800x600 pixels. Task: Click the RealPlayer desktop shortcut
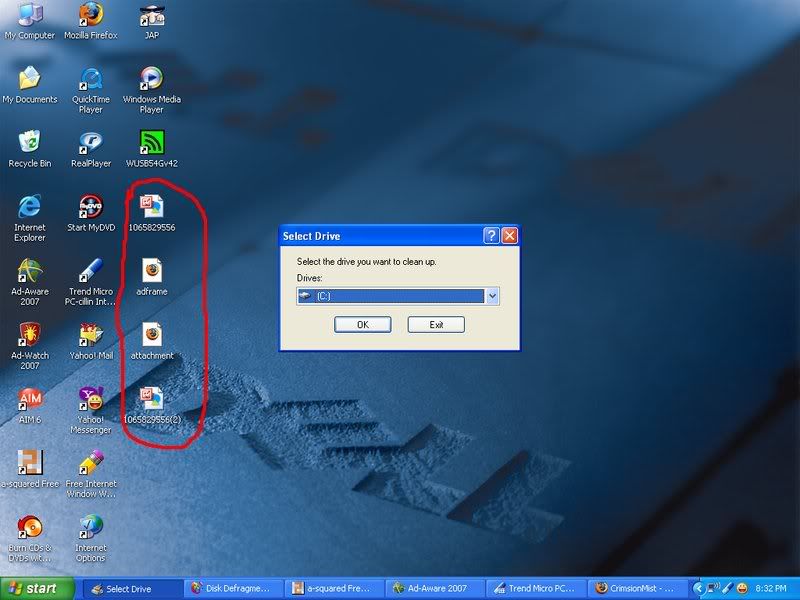(x=91, y=149)
